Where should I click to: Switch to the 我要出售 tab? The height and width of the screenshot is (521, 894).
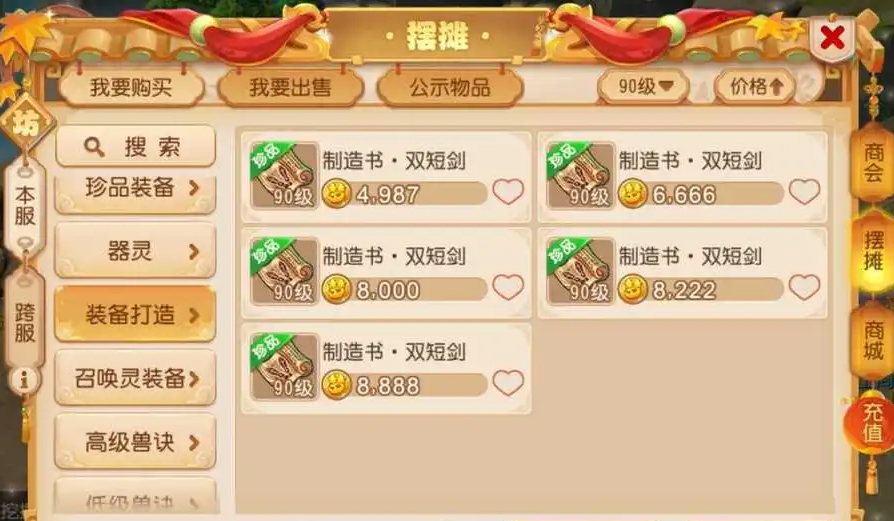tap(290, 87)
